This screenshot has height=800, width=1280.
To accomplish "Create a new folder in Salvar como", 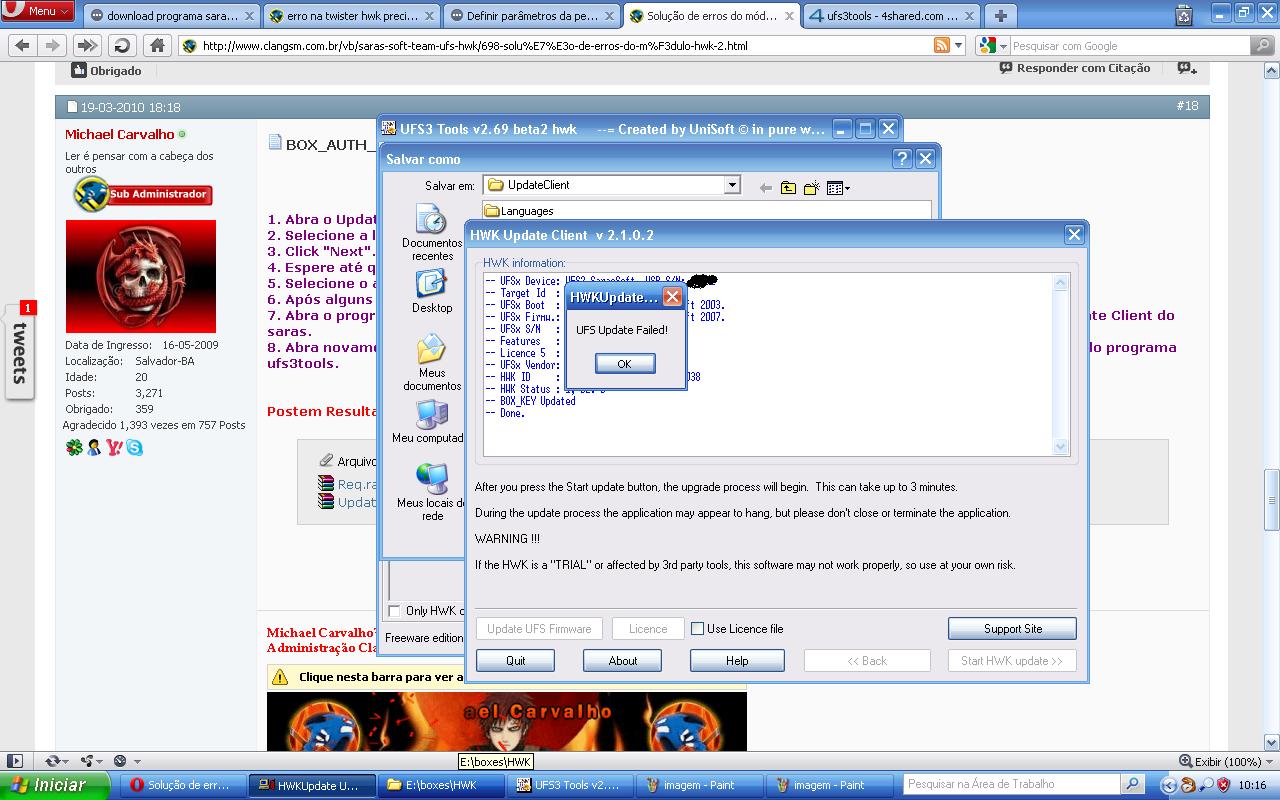I will pyautogui.click(x=812, y=188).
